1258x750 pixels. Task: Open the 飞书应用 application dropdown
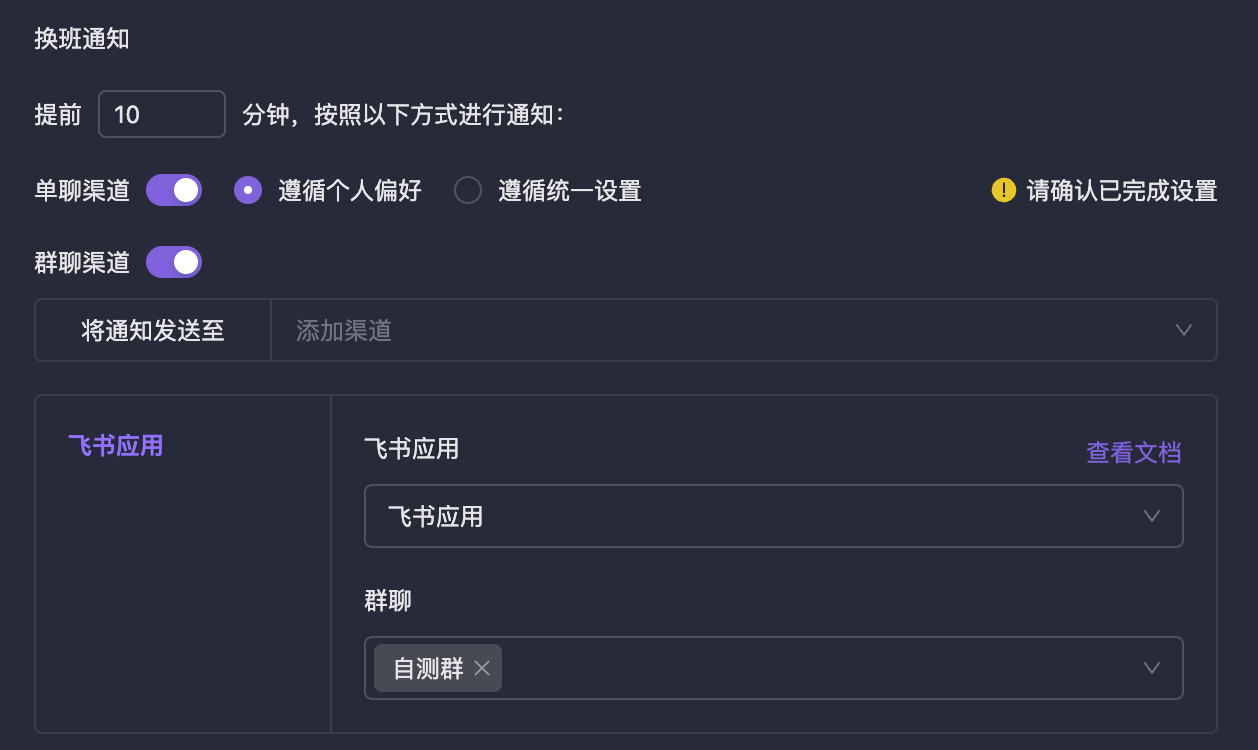coord(773,516)
